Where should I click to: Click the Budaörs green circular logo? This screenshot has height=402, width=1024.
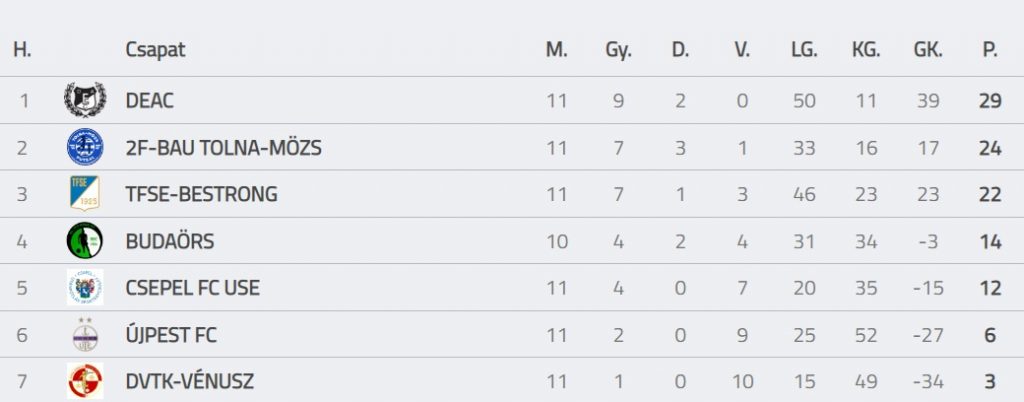click(x=85, y=240)
